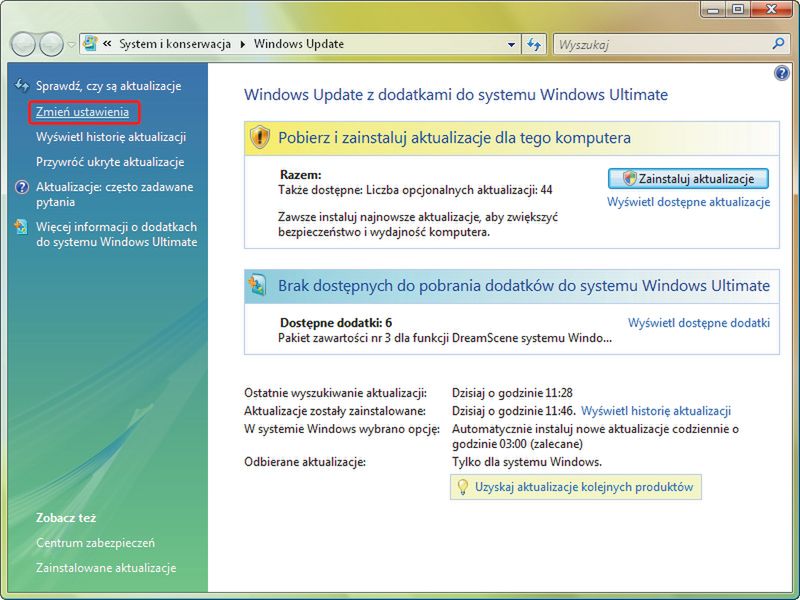
Task: Close the Windows Update window
Action: click(771, 10)
